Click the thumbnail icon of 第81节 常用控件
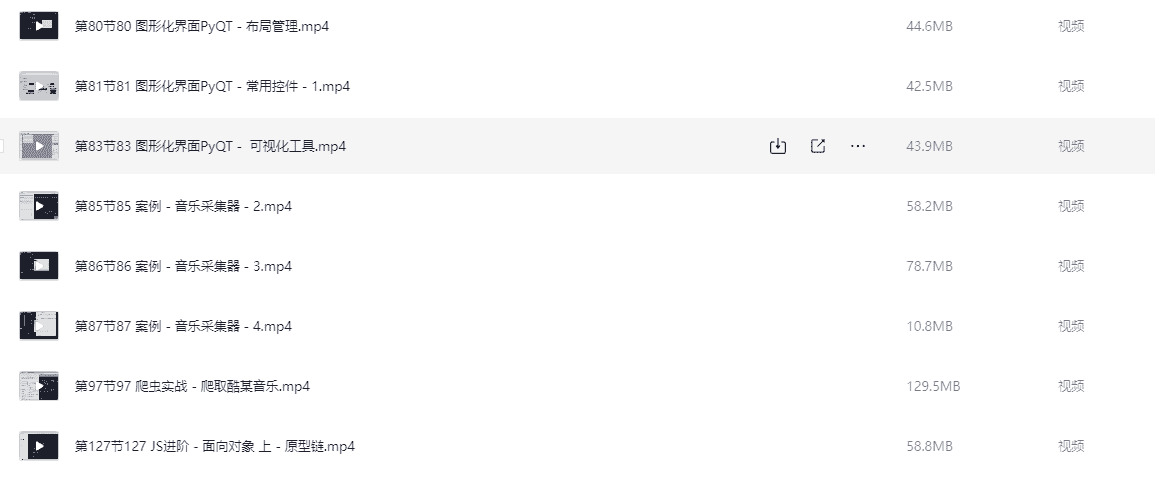Image resolution: width=1155 pixels, height=480 pixels. point(39,86)
